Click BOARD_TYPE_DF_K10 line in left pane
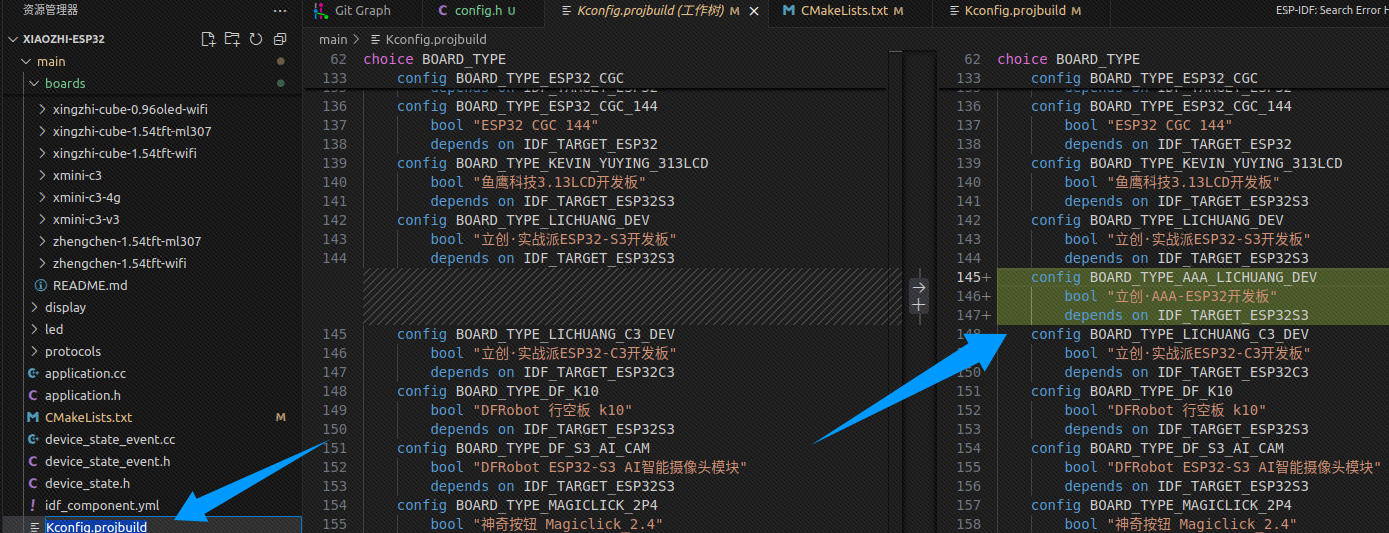1389x533 pixels. pyautogui.click(x=498, y=391)
